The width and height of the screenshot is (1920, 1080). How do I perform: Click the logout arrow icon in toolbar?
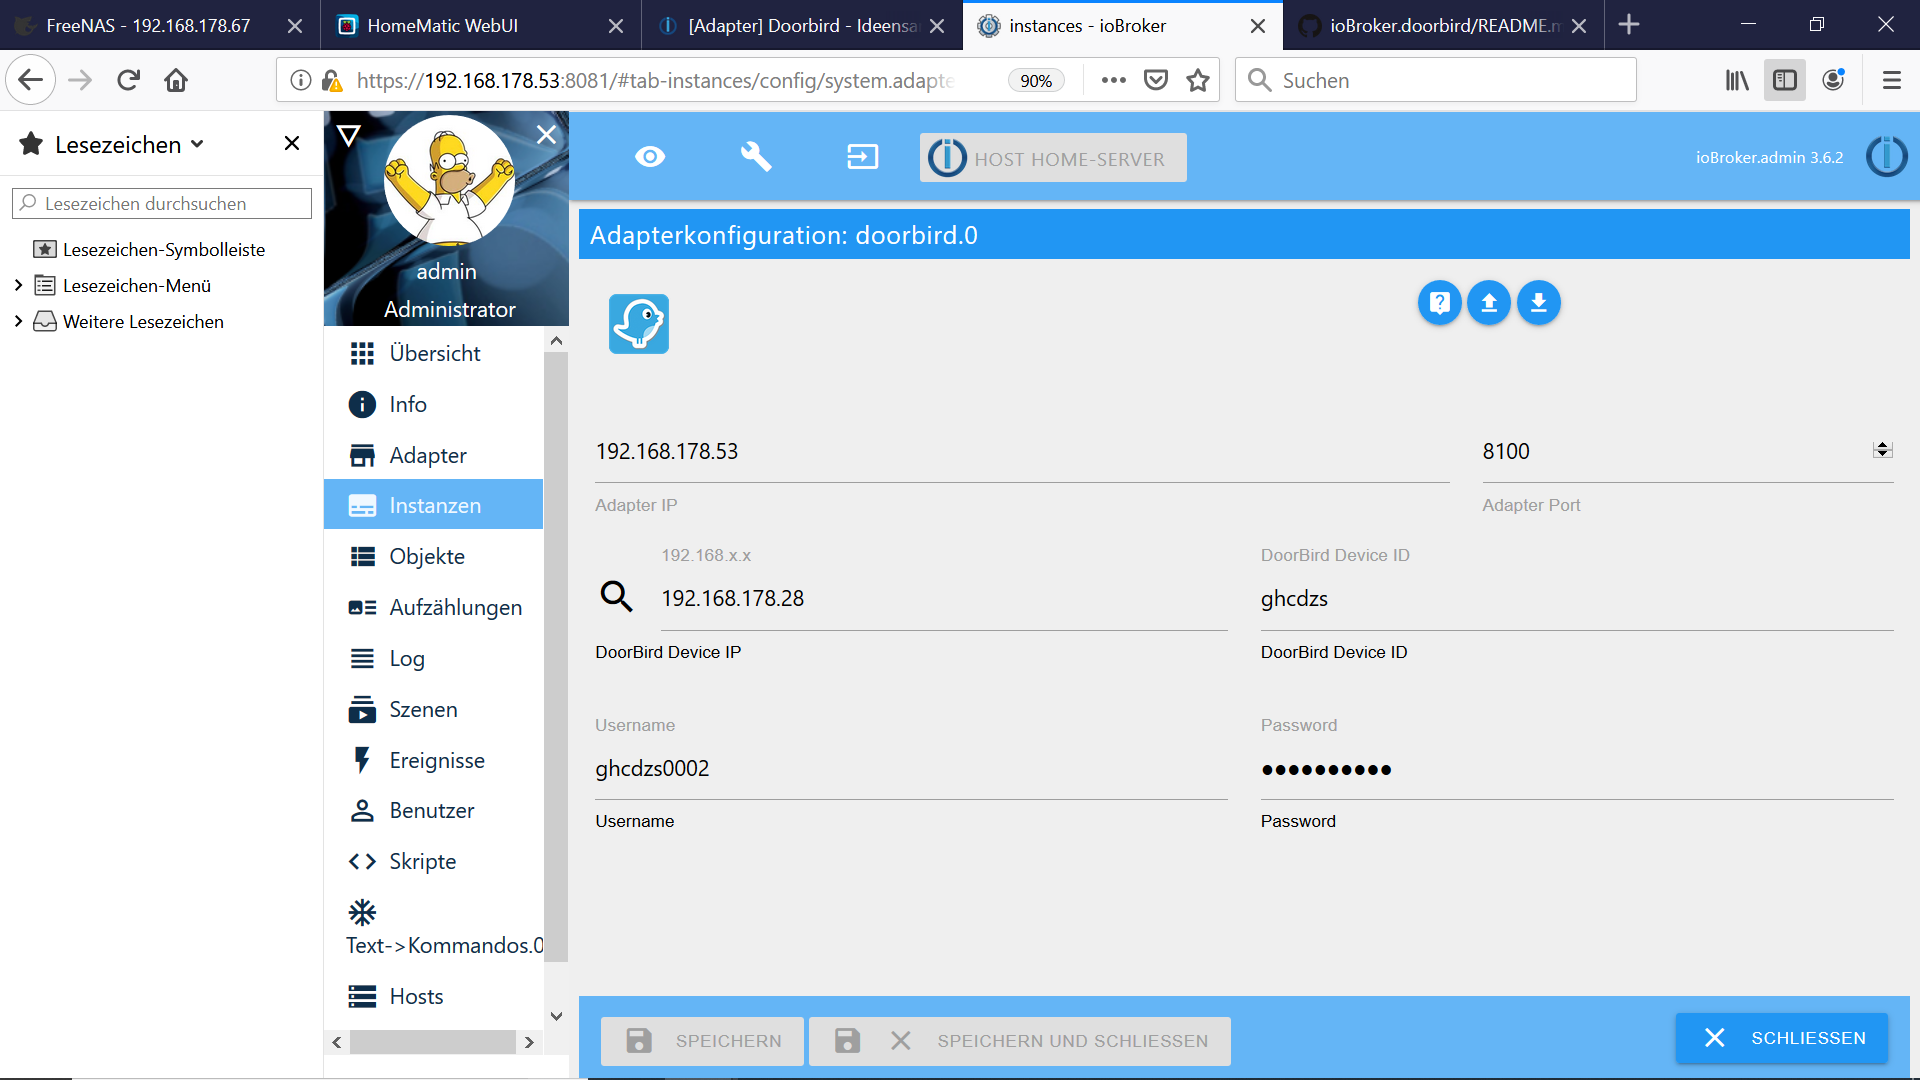pos(862,157)
